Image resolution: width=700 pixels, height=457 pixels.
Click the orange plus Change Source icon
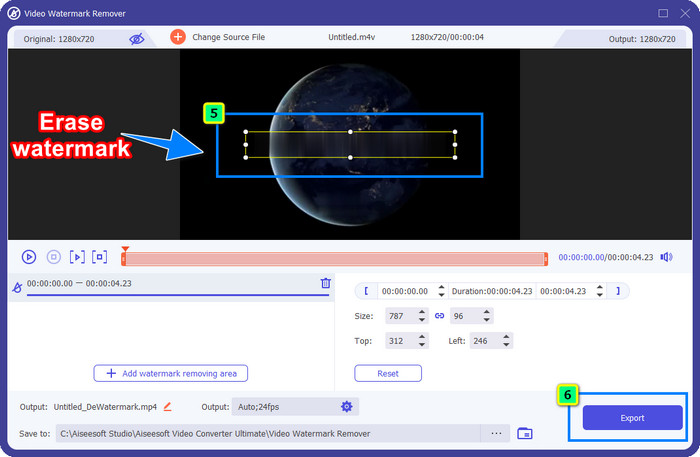(178, 37)
